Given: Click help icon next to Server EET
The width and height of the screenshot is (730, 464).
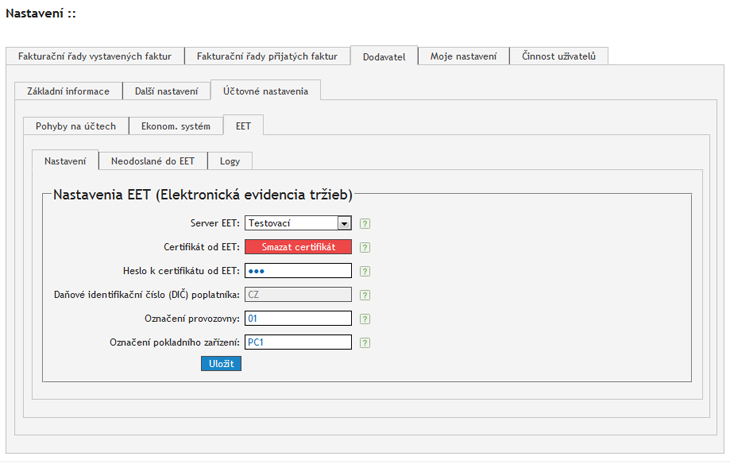Looking at the screenshot, I should pos(365,224).
